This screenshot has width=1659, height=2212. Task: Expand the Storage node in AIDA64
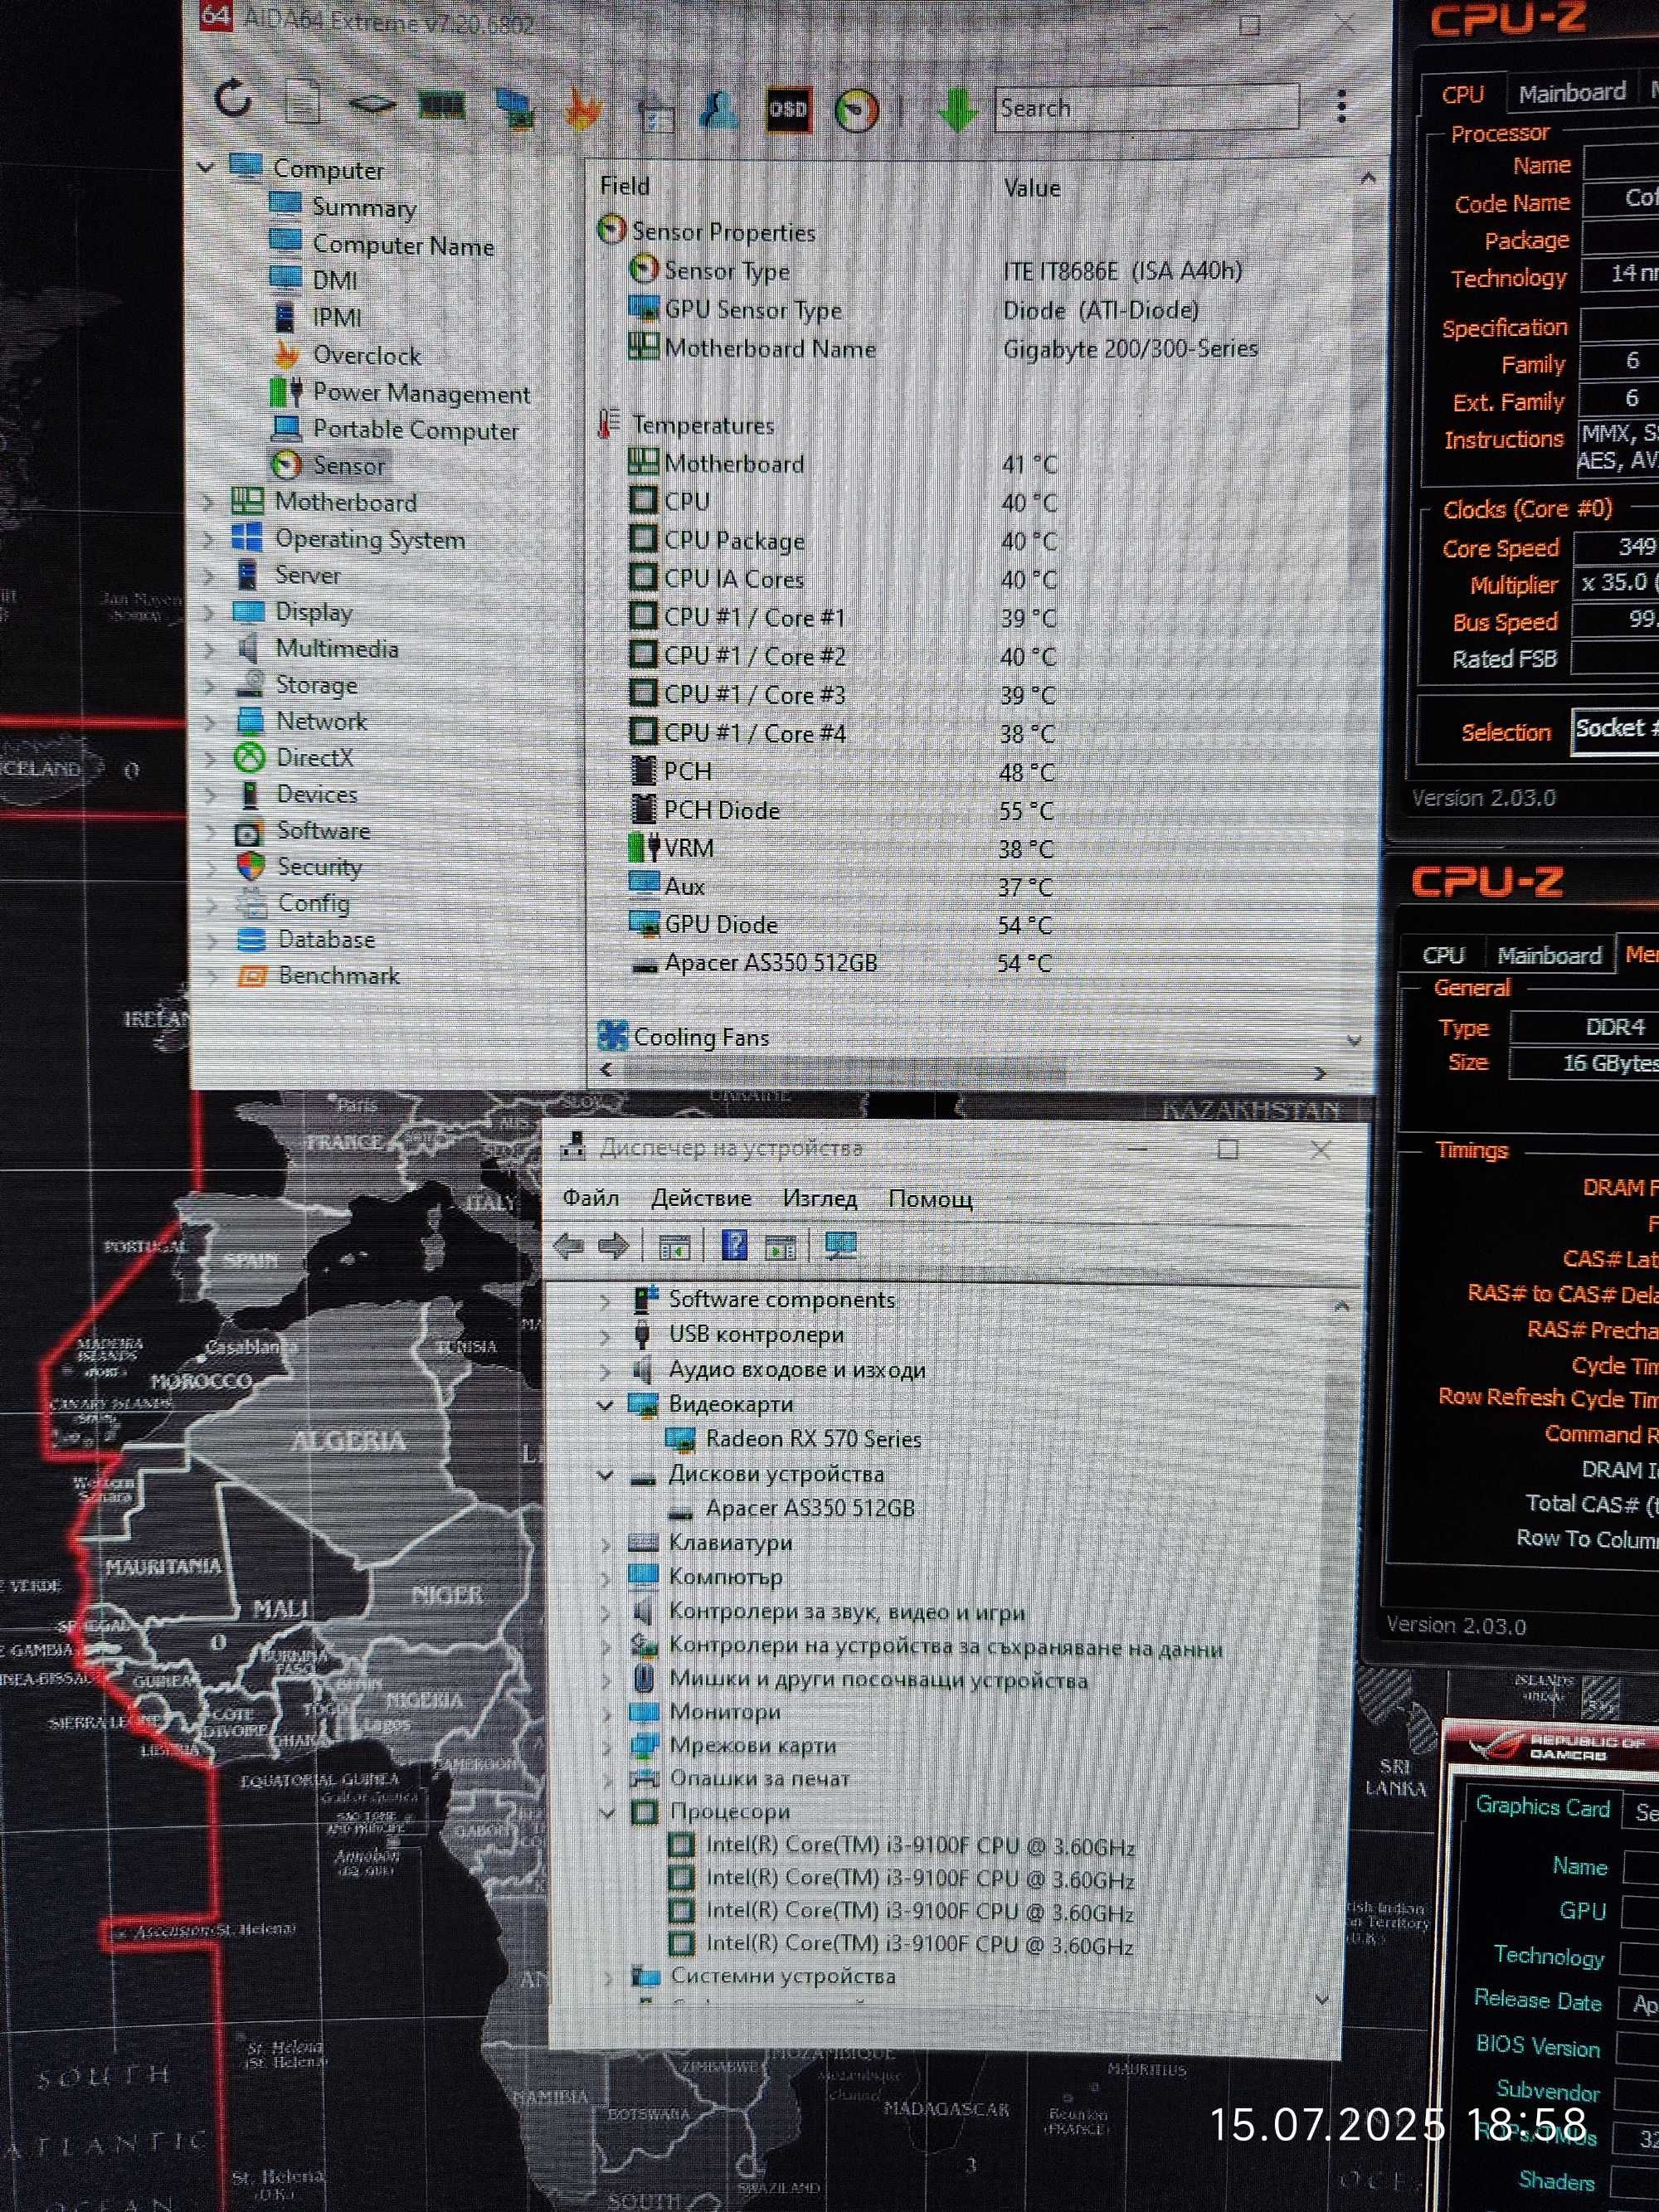point(210,685)
